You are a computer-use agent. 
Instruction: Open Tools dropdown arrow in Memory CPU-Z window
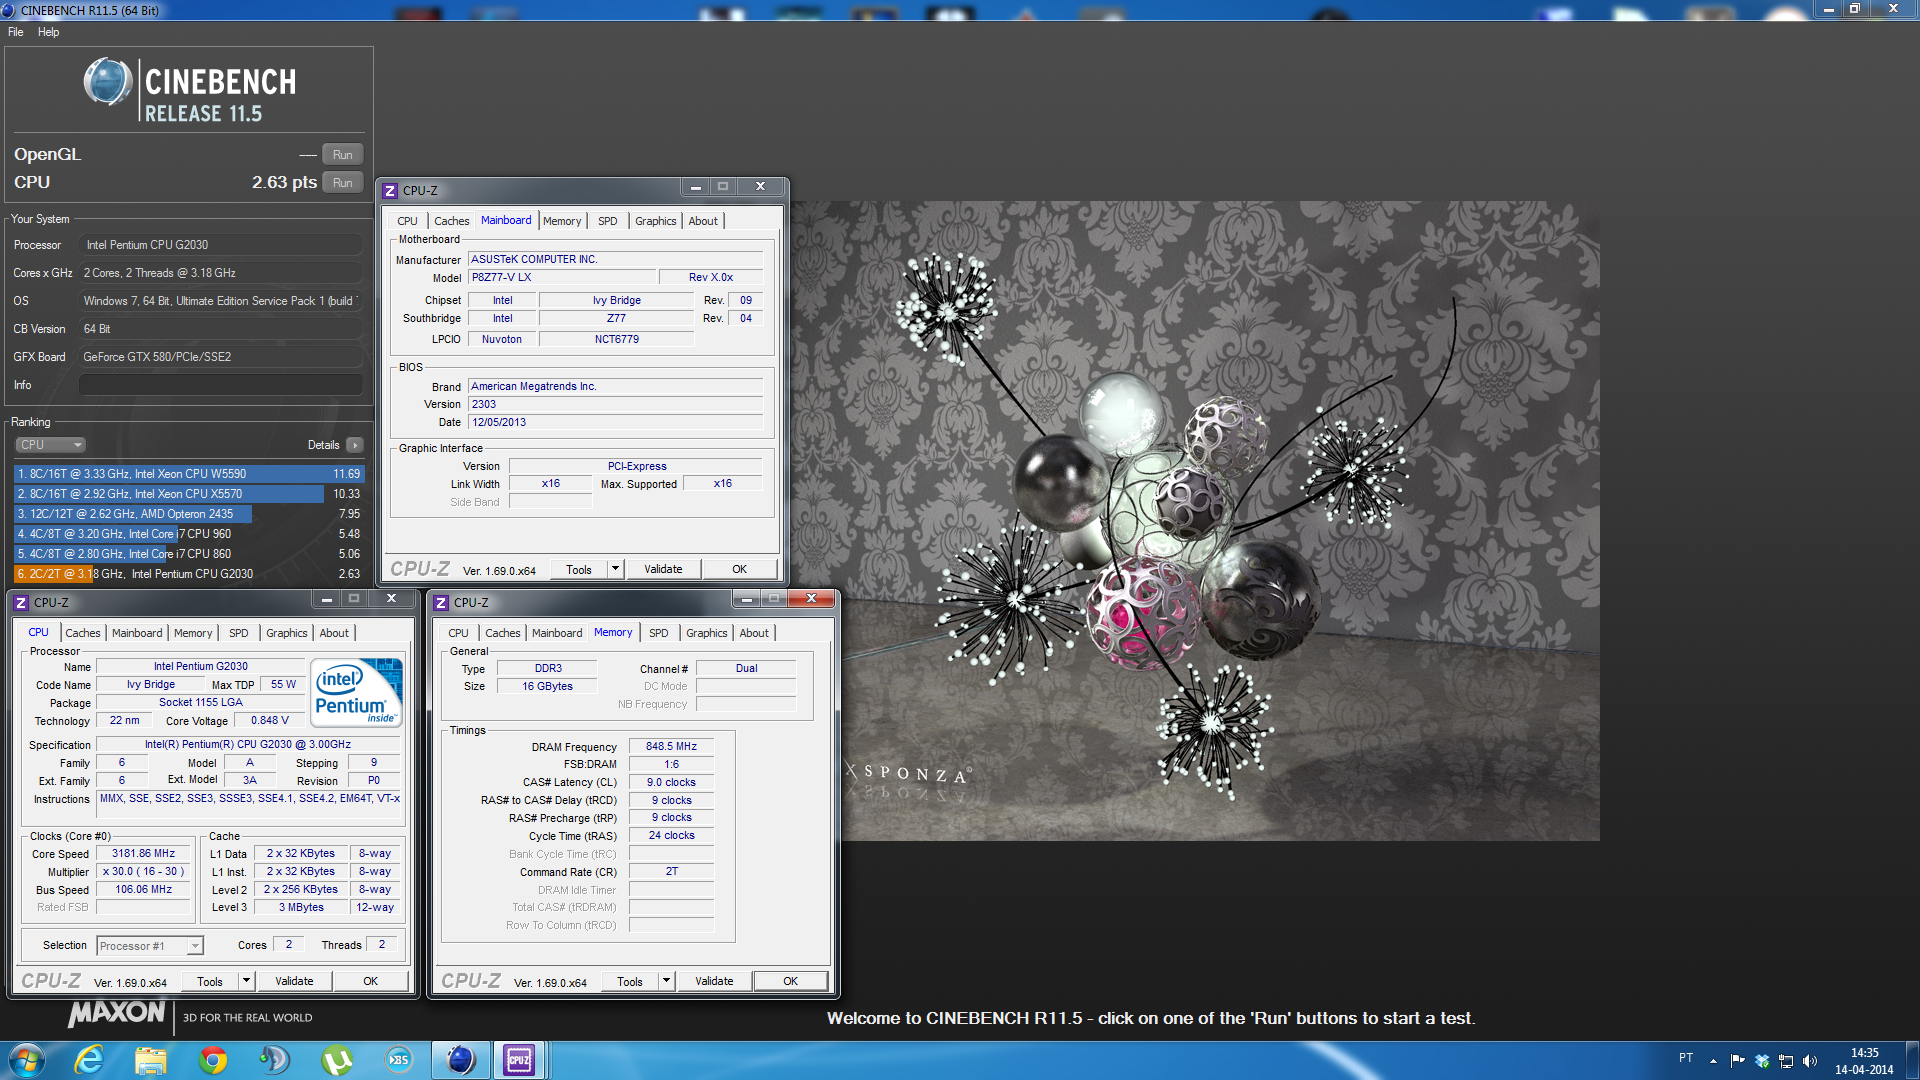666,981
